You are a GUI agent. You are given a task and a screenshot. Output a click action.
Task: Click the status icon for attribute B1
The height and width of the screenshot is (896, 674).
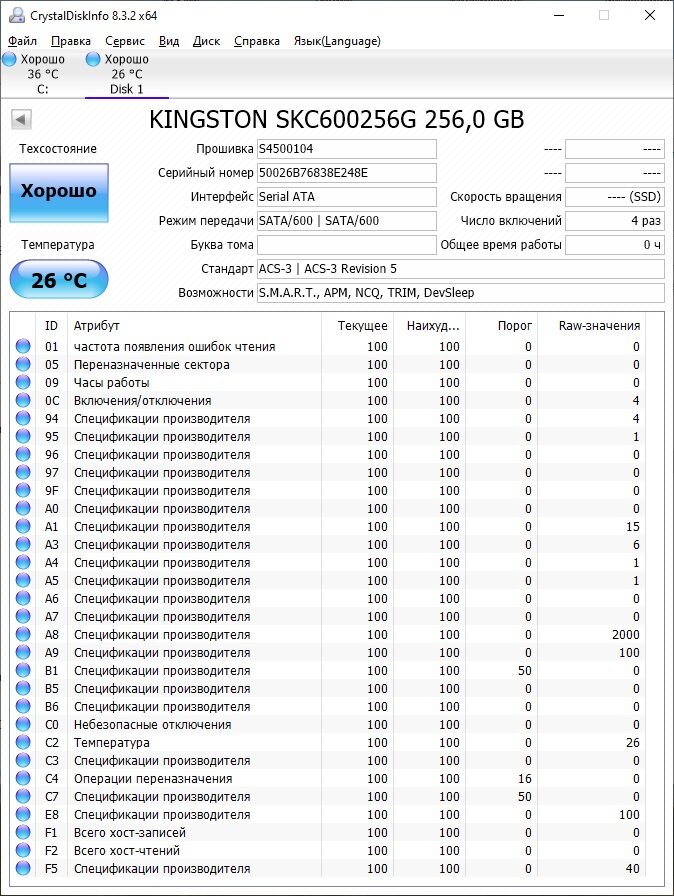[x=23, y=670]
